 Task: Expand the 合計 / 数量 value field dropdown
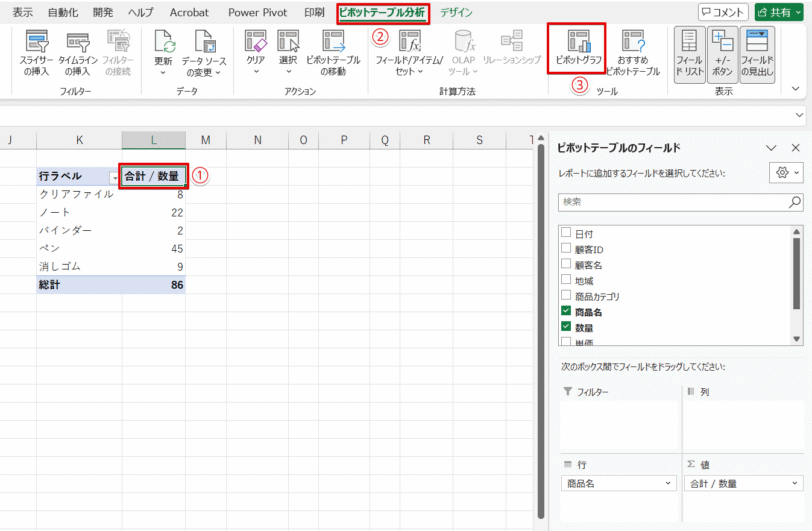795,483
